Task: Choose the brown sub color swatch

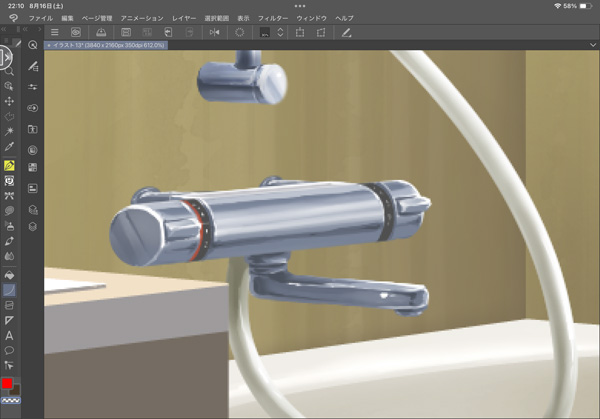Action: 15,391
